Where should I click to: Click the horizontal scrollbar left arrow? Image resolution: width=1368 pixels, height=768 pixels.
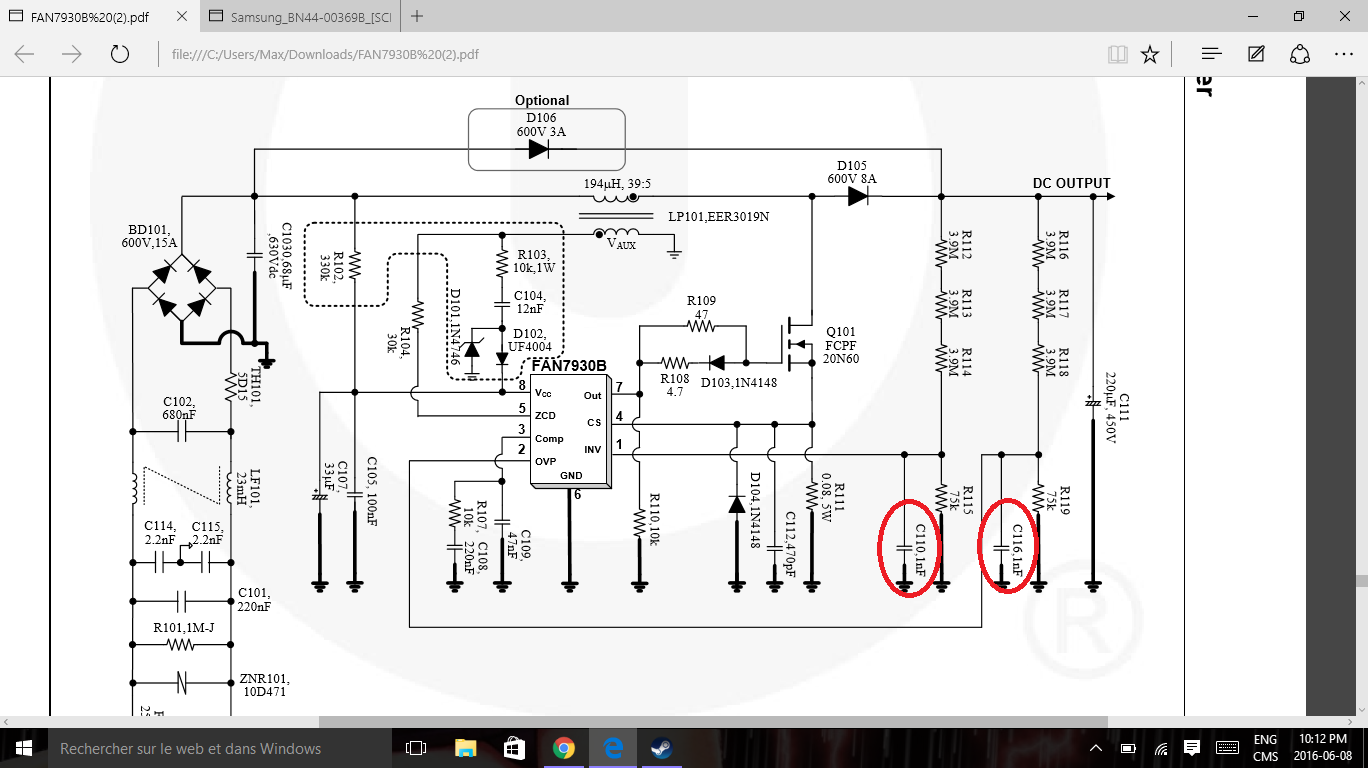[x=8, y=722]
